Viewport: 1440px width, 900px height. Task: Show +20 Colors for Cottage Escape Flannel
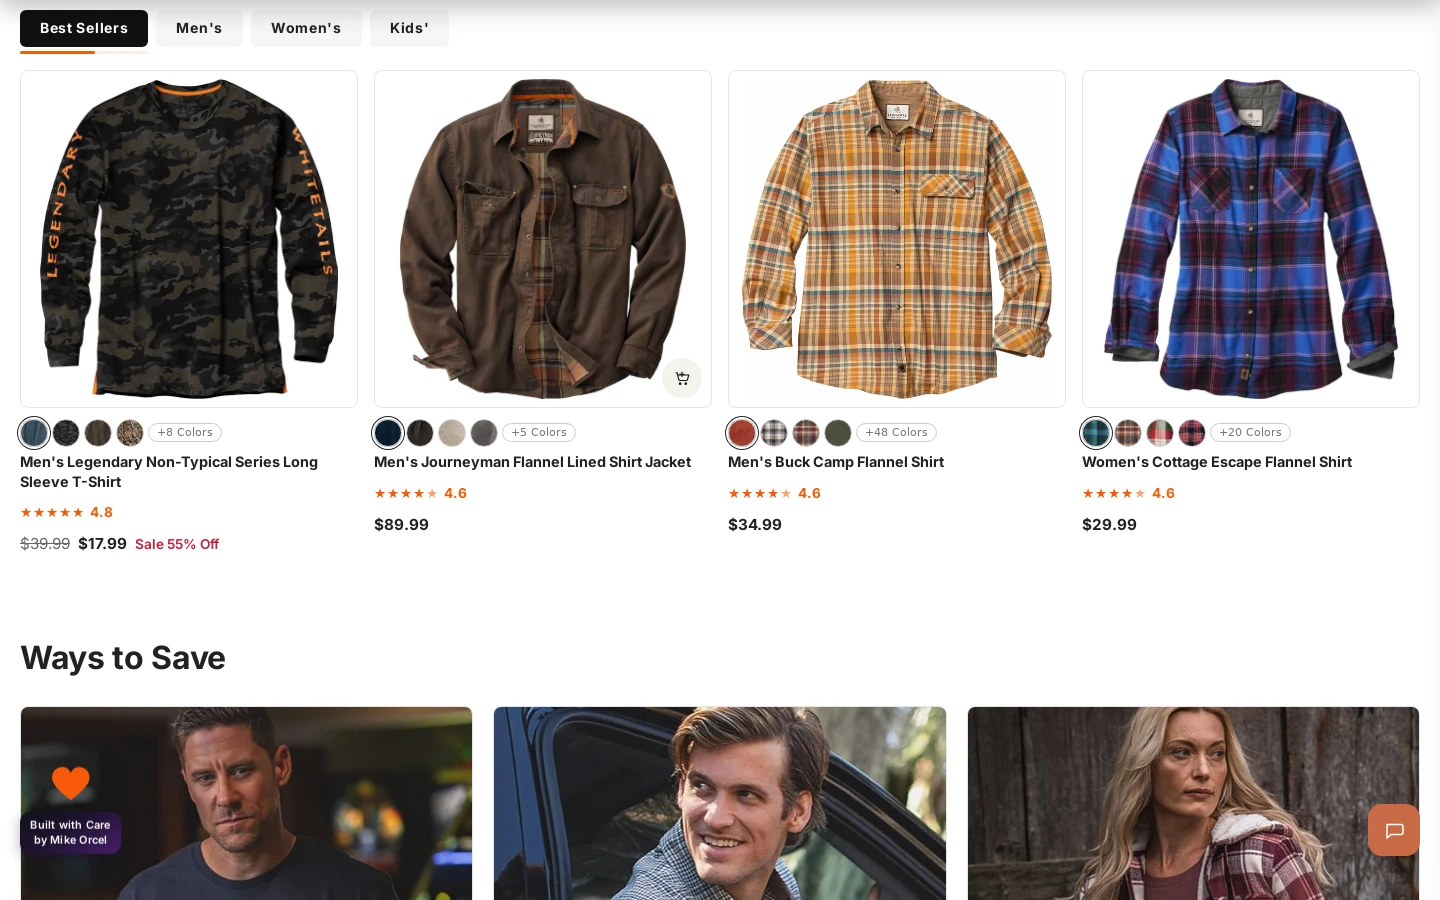coord(1250,433)
